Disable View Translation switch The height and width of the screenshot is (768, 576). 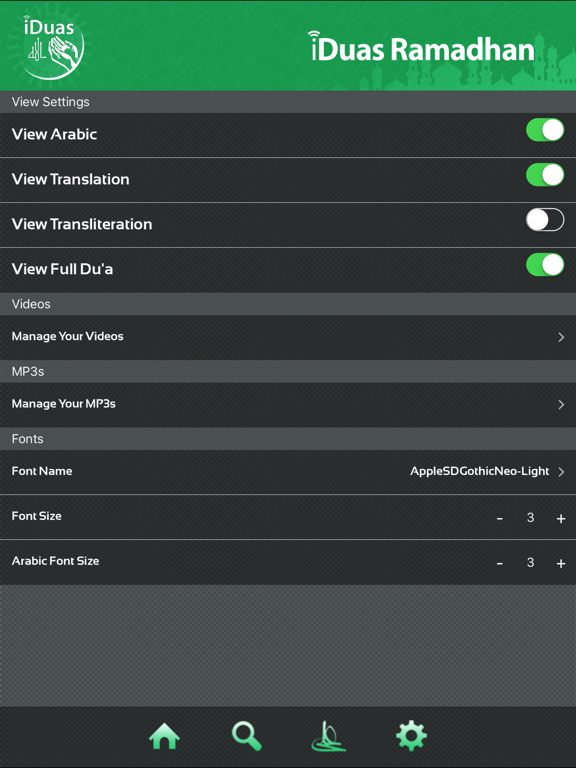pyautogui.click(x=545, y=175)
